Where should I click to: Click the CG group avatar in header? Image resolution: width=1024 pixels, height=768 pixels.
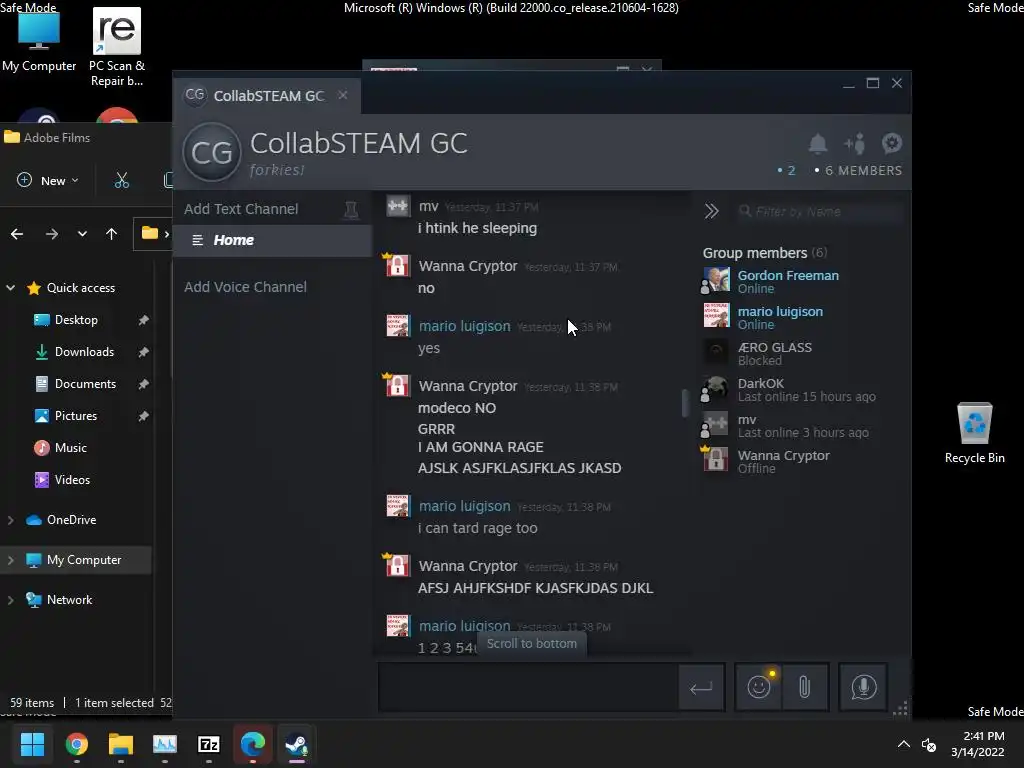coord(212,153)
